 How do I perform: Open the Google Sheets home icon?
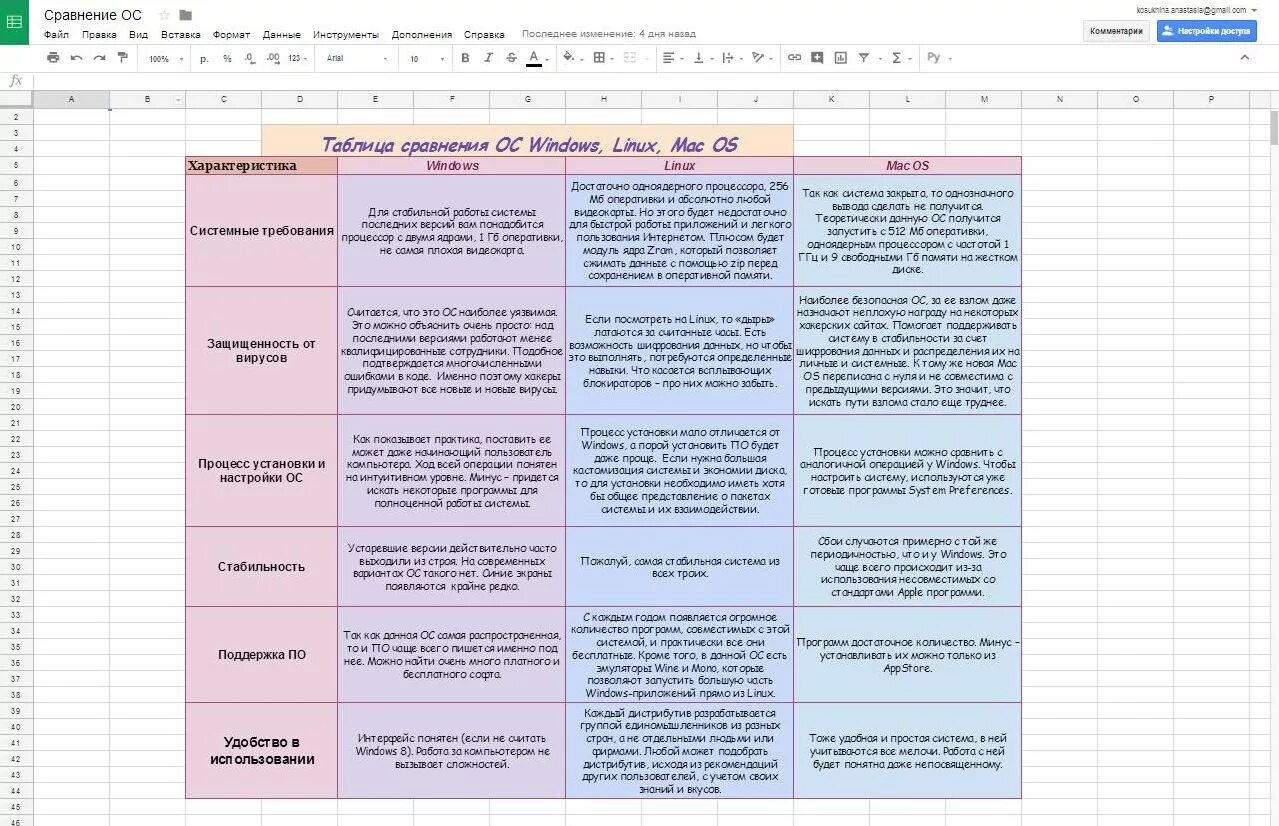(14, 22)
